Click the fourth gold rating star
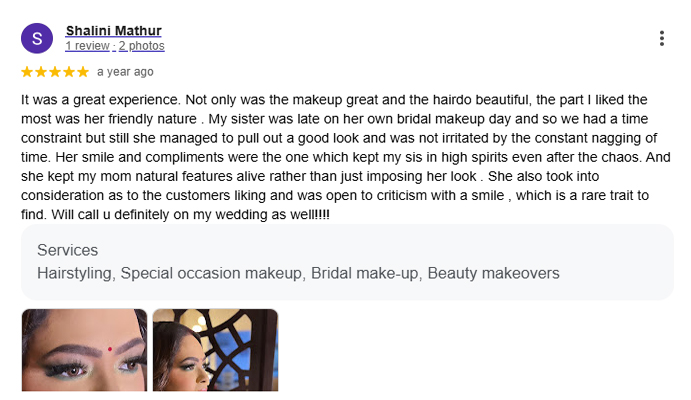 [69, 72]
